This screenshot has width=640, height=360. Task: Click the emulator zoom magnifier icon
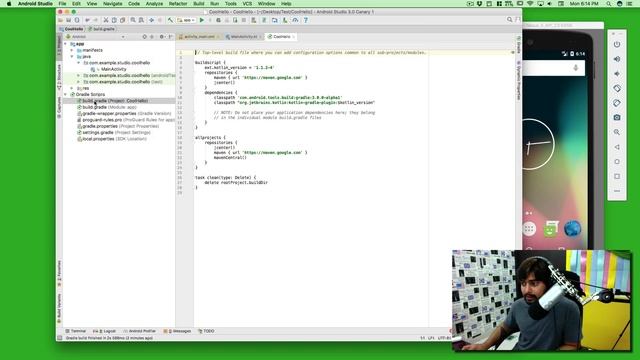point(617,132)
